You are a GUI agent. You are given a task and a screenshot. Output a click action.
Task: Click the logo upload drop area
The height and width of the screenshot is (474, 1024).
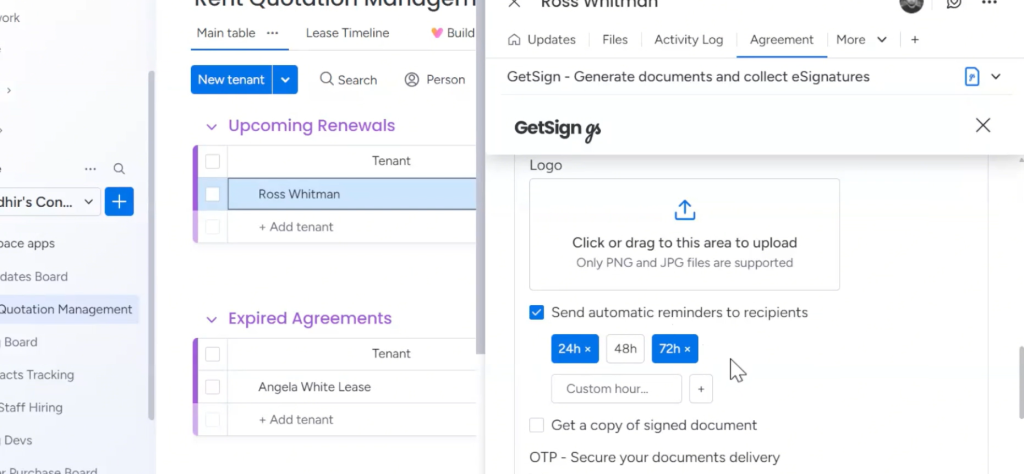pos(684,234)
